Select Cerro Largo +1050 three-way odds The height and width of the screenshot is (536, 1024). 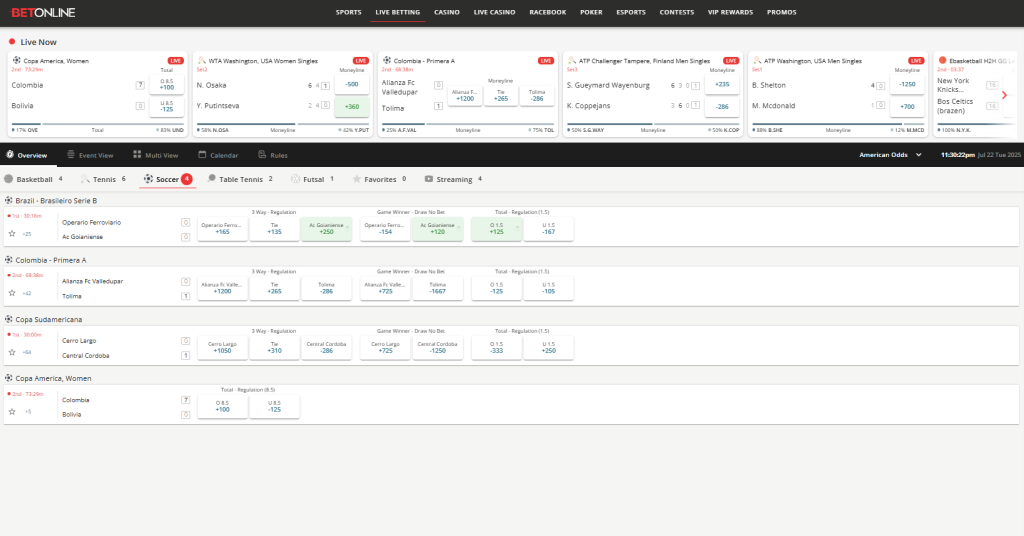pyautogui.click(x=222, y=348)
